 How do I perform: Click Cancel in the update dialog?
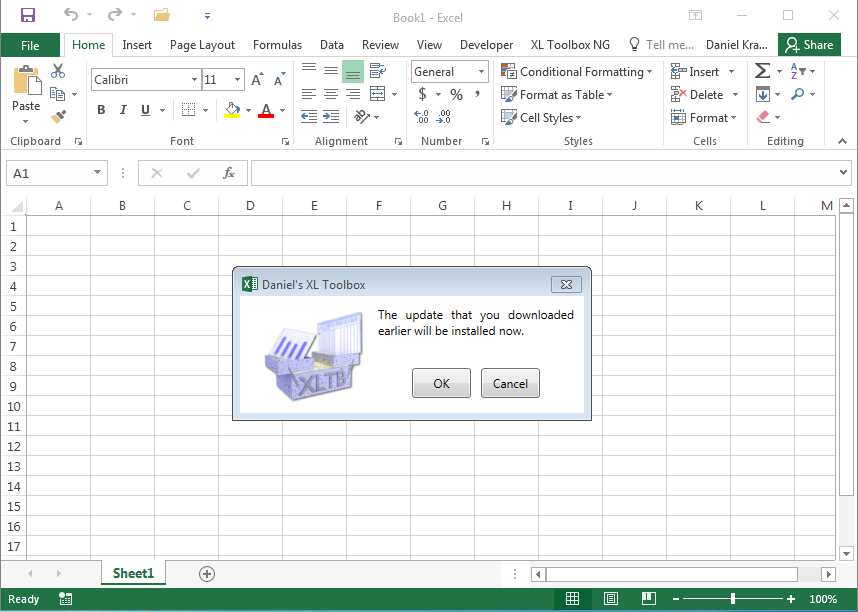click(510, 383)
